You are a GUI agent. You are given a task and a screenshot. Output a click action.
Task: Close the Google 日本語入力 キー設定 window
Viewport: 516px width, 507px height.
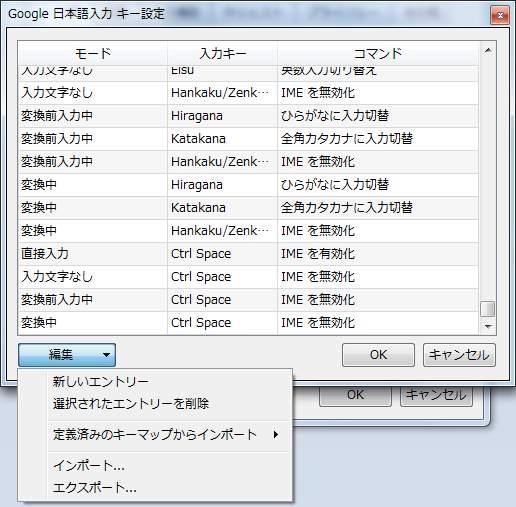[x=500, y=15]
